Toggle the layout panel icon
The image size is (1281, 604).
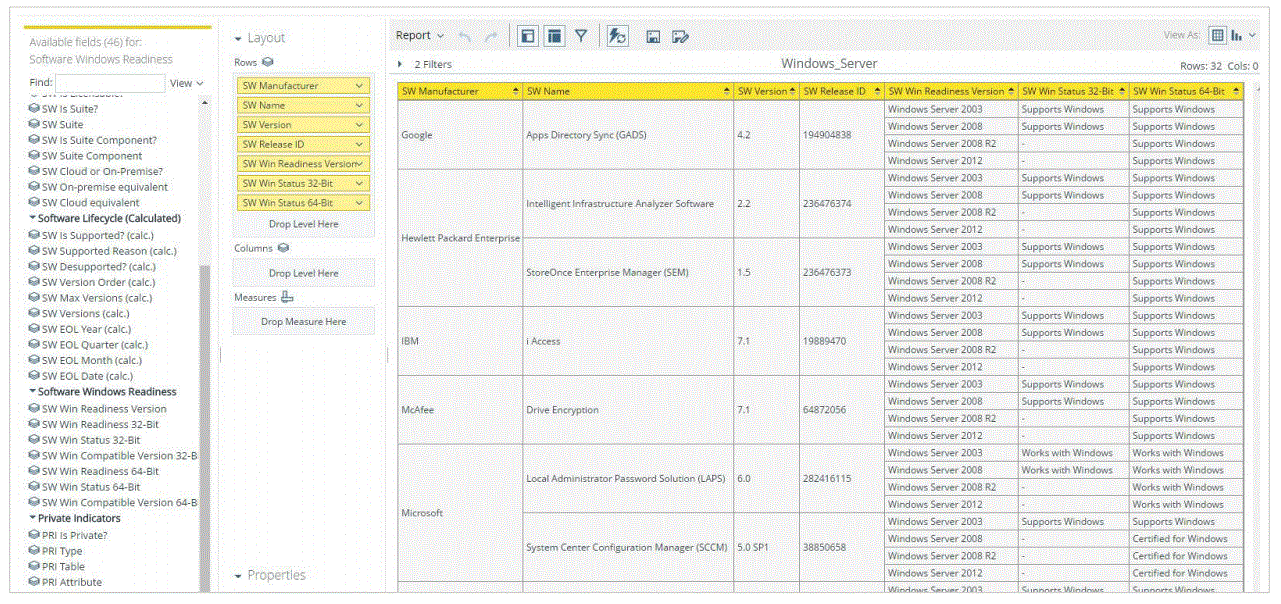pyautogui.click(x=553, y=36)
